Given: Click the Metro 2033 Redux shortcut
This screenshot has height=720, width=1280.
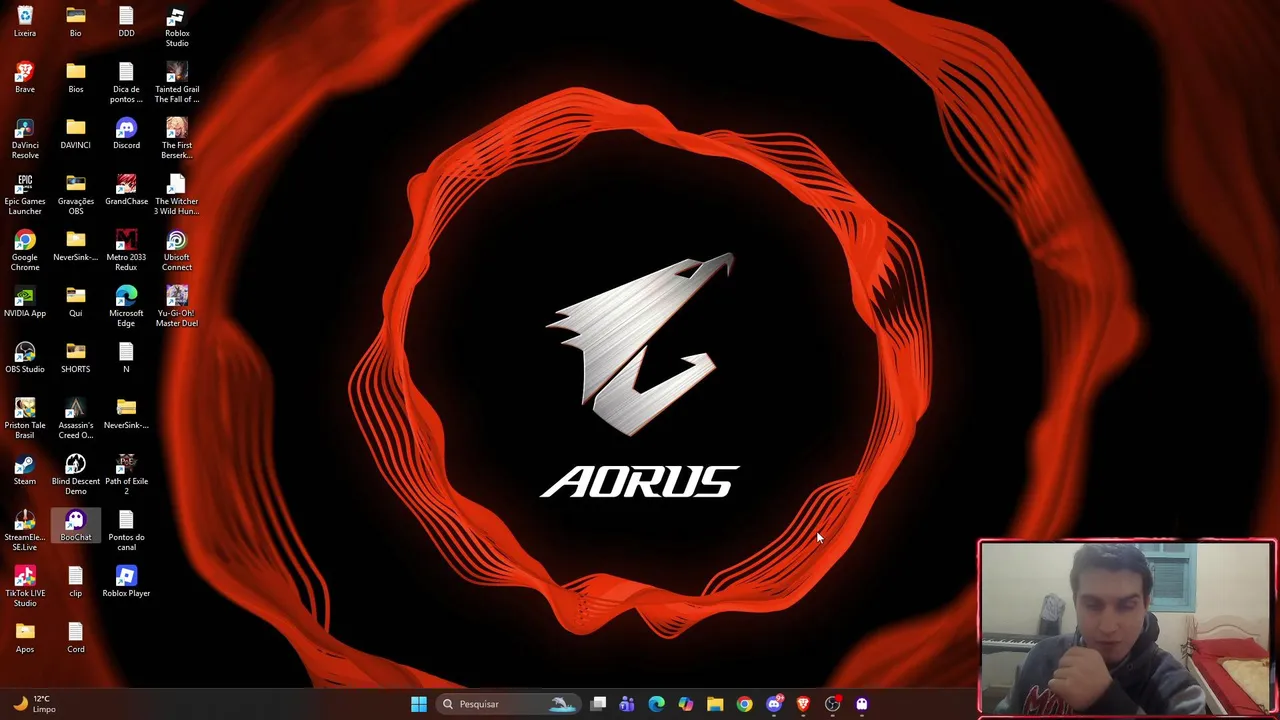Looking at the screenshot, I should [x=126, y=251].
